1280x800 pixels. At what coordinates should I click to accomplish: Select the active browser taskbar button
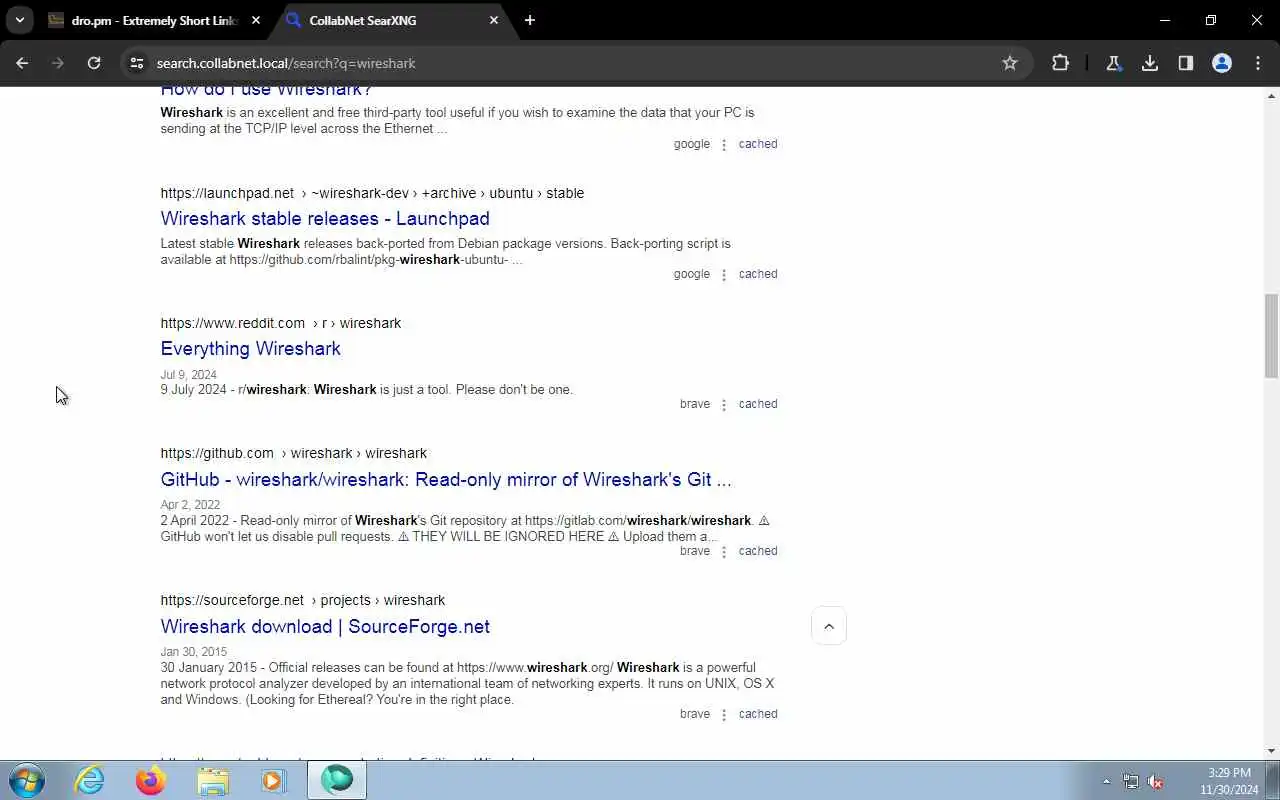pos(337,780)
